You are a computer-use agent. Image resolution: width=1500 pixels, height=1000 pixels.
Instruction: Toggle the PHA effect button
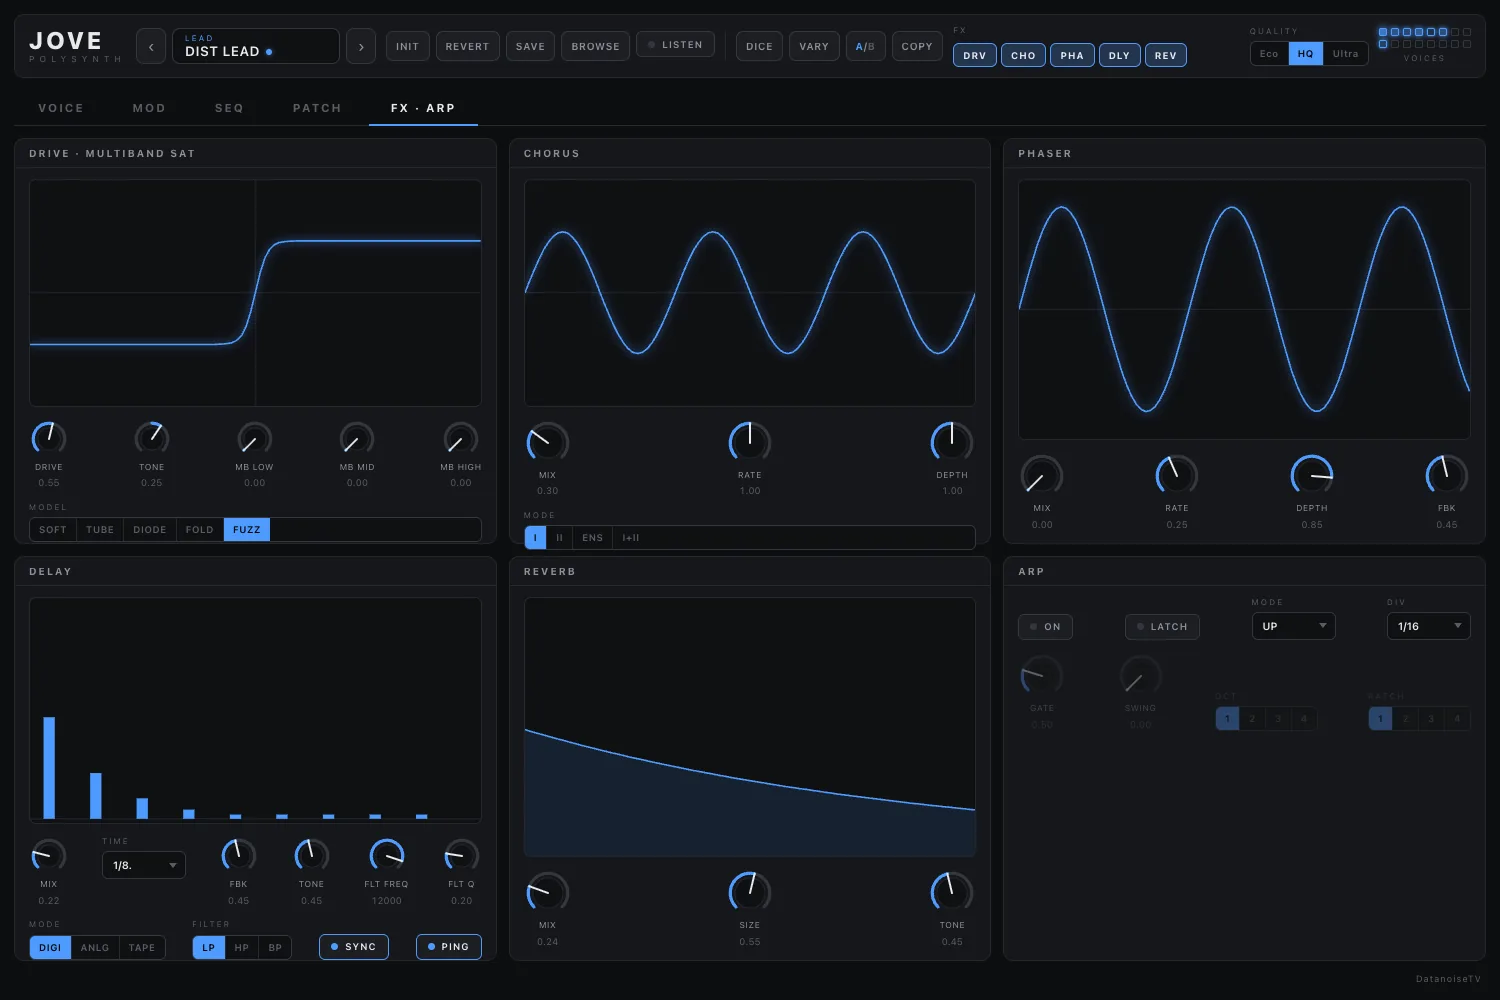pyautogui.click(x=1072, y=56)
